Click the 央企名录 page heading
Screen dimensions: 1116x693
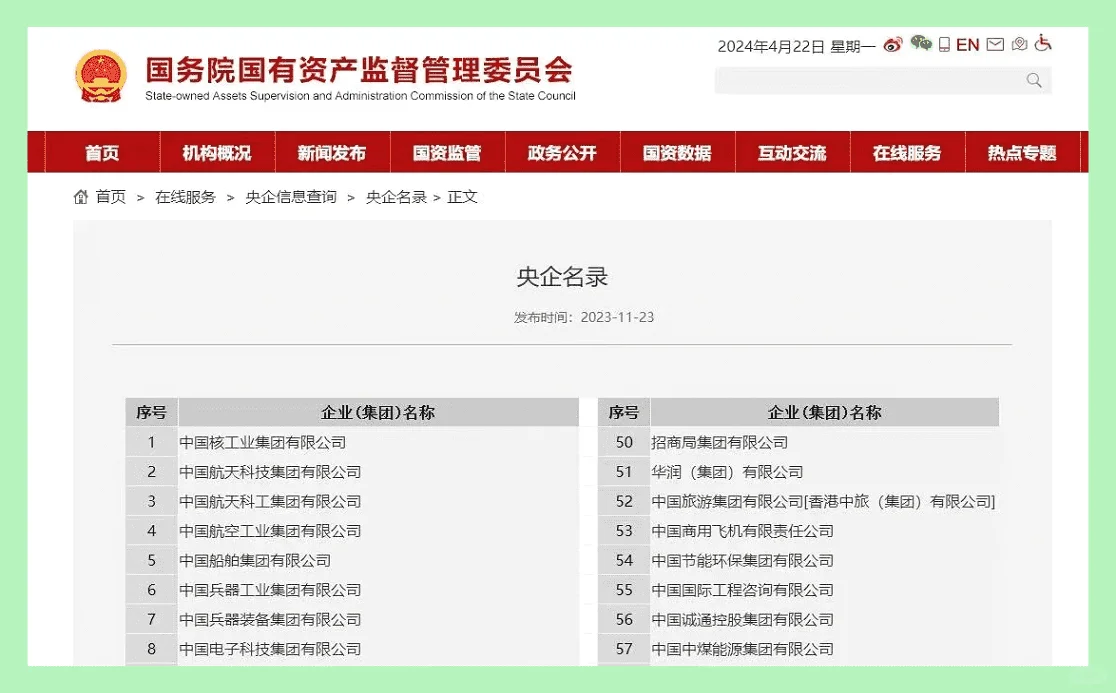(x=562, y=277)
